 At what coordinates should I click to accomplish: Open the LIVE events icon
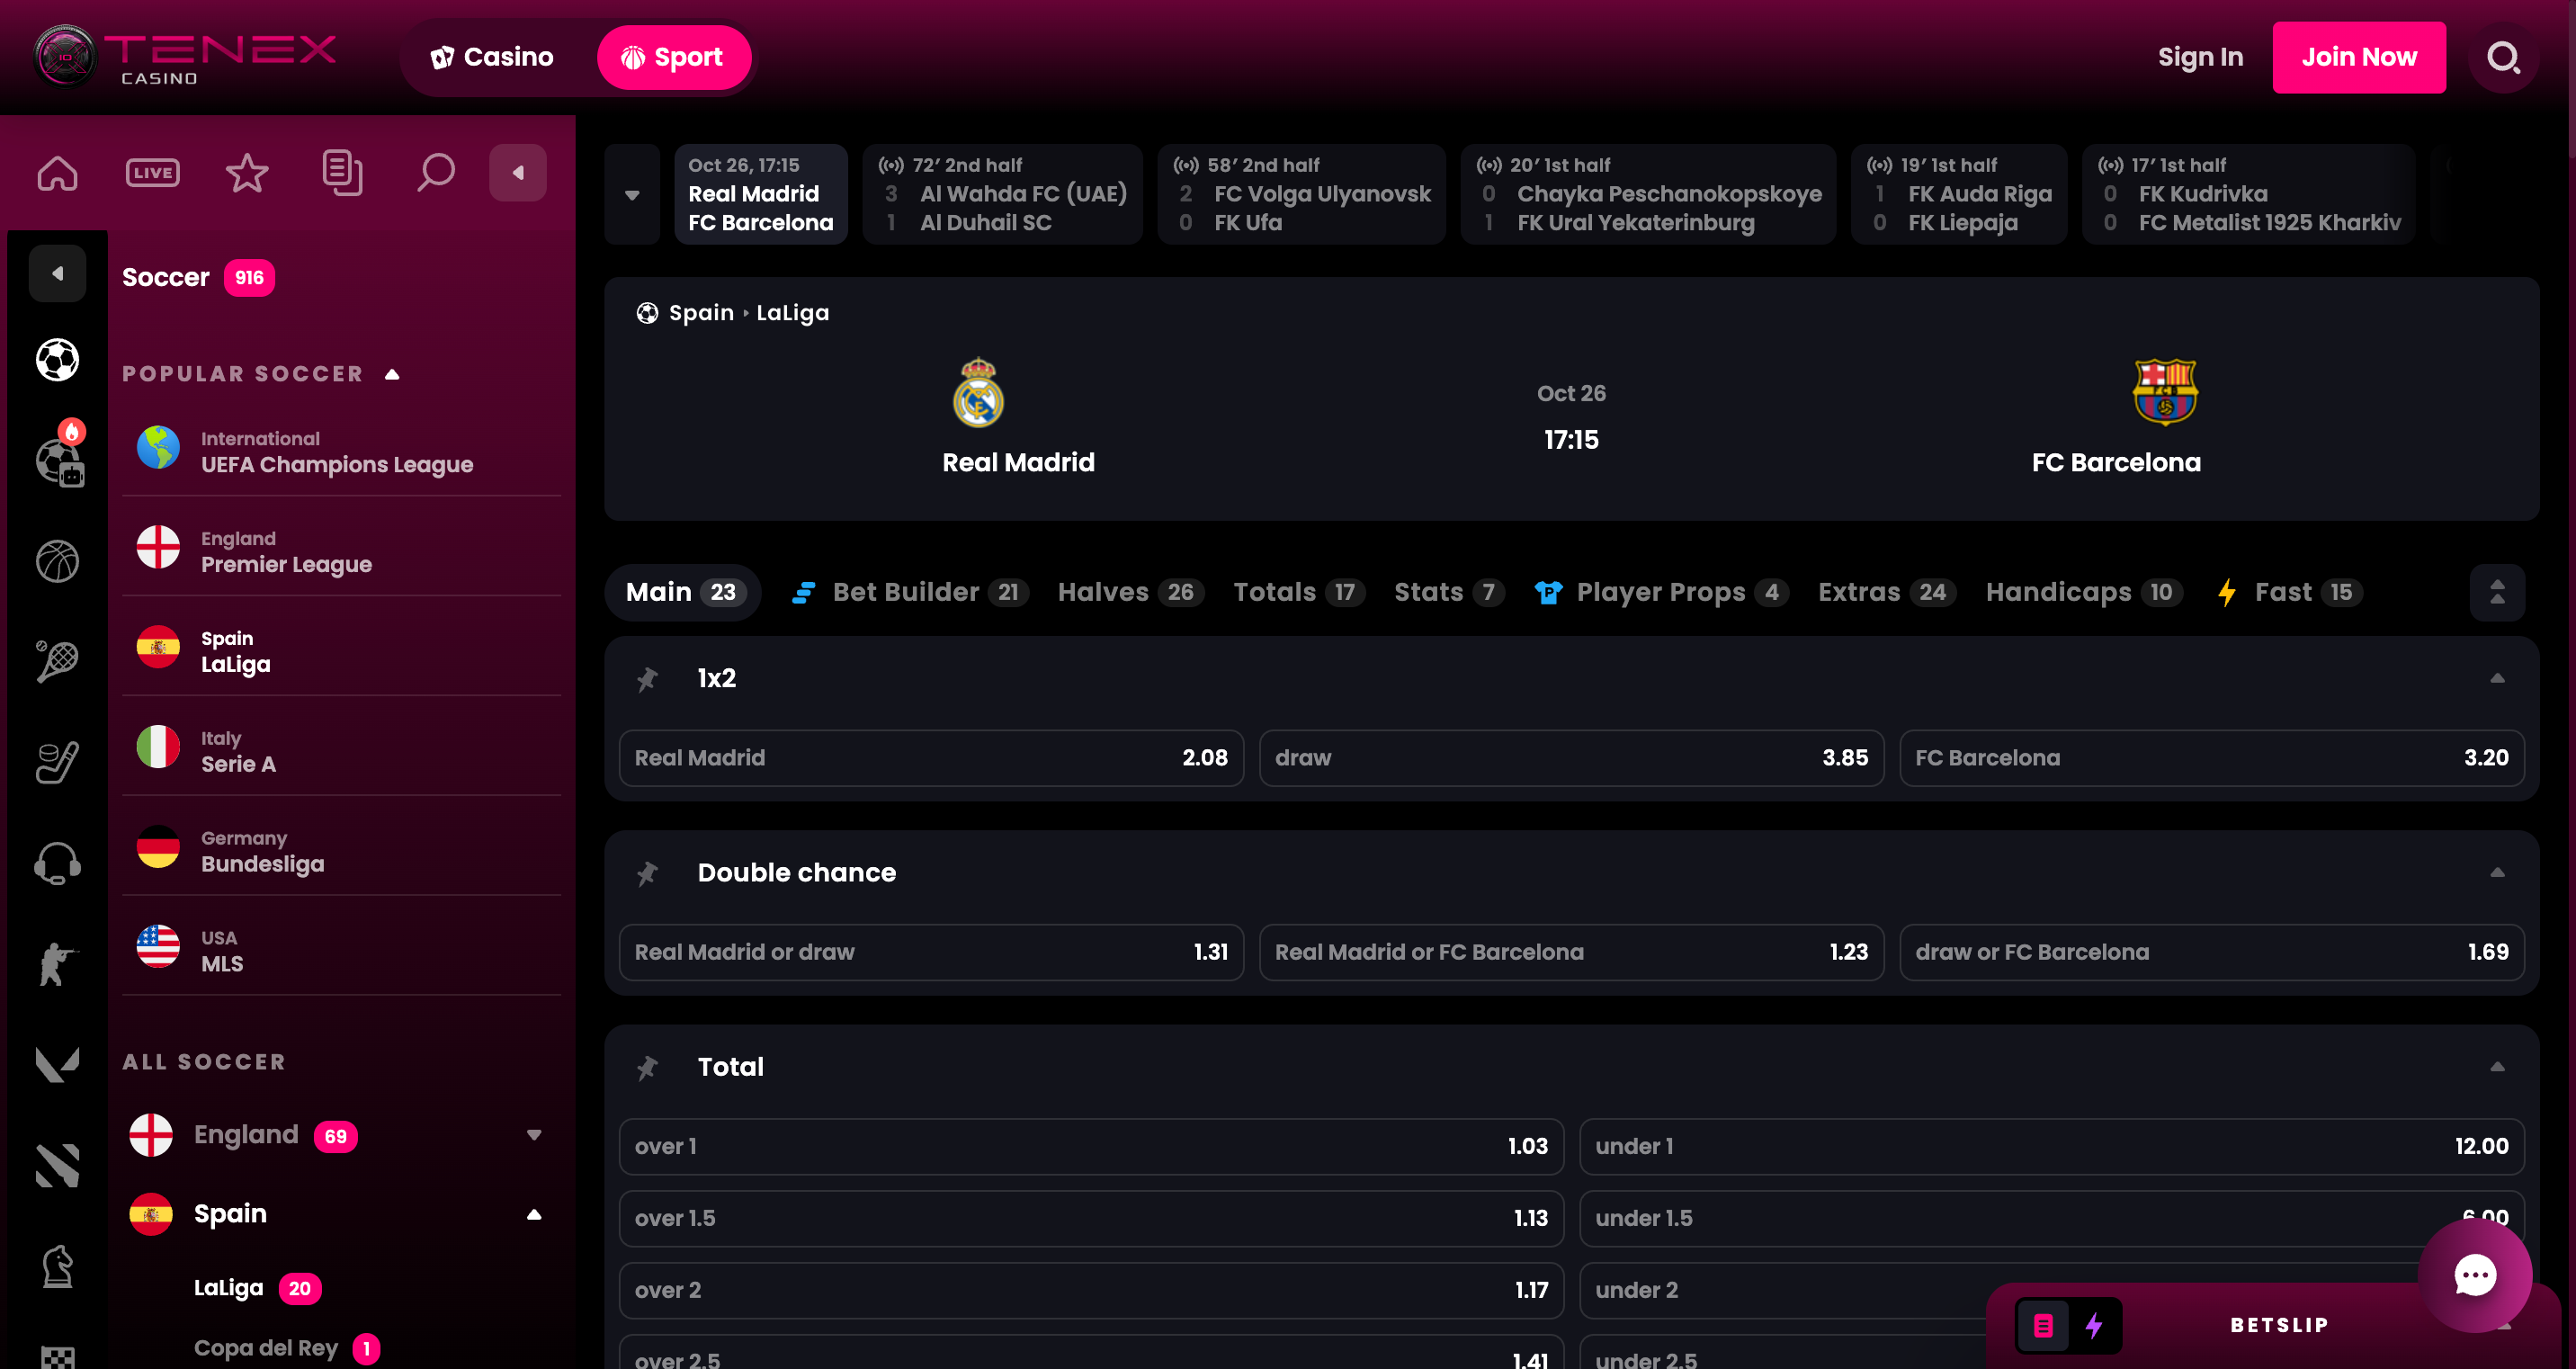click(x=152, y=173)
